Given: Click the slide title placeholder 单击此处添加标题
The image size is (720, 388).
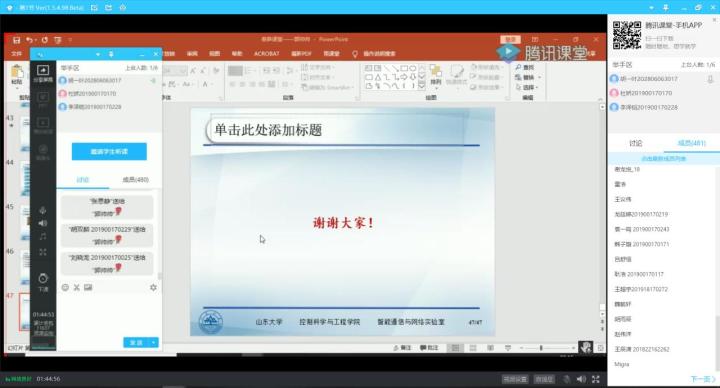Looking at the screenshot, I should pyautogui.click(x=268, y=130).
